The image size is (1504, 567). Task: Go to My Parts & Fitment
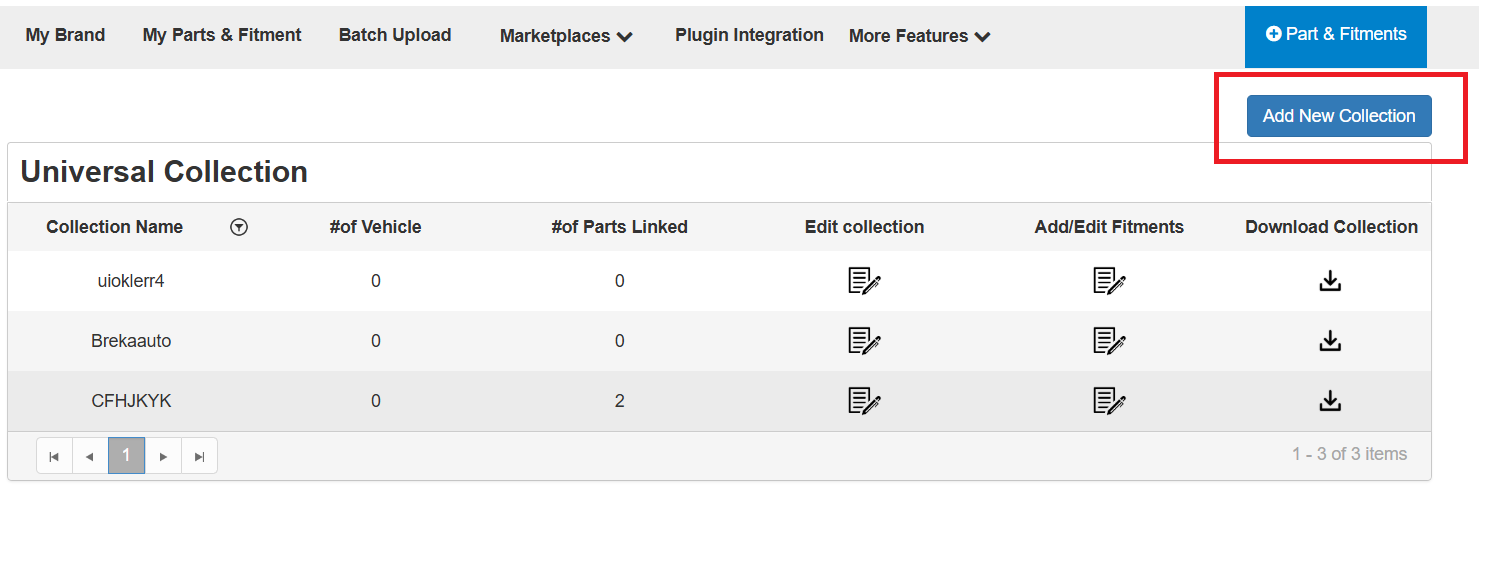(x=222, y=35)
